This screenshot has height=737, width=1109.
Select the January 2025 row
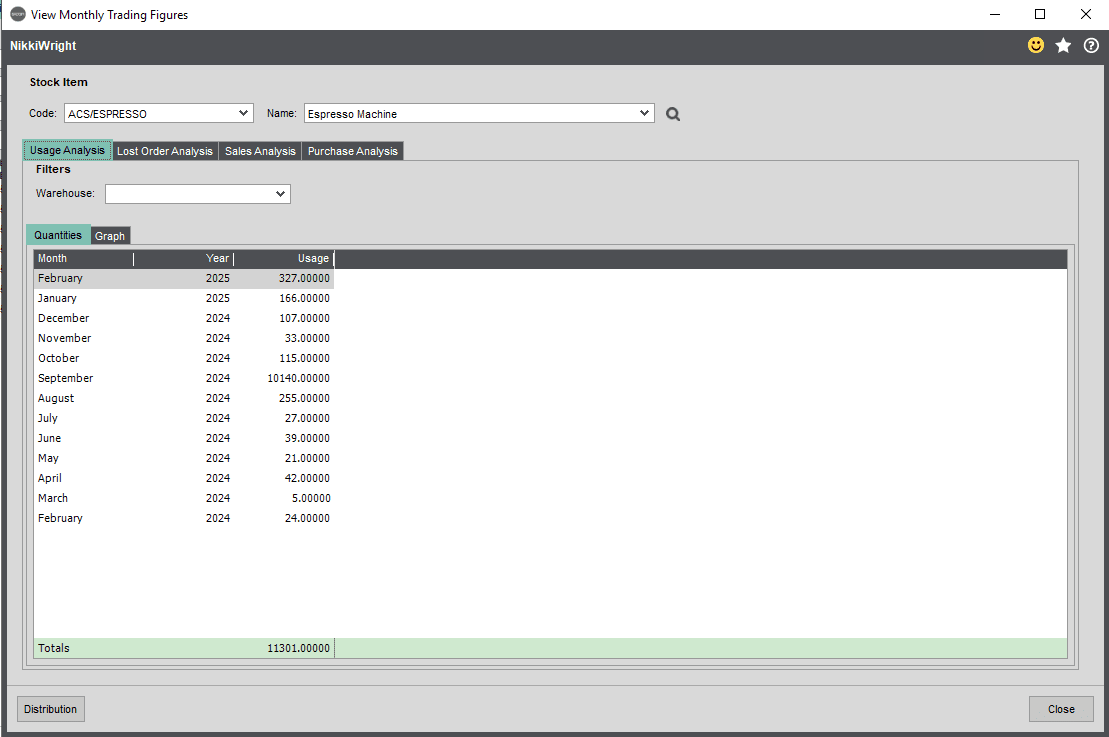184,298
